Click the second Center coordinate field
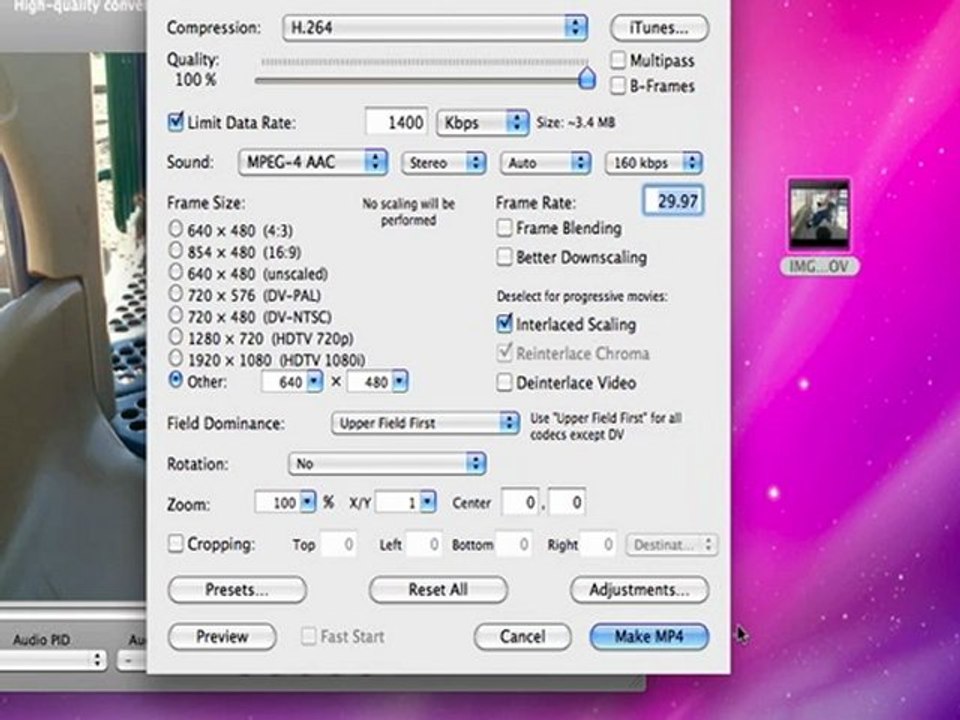This screenshot has height=720, width=960. (567, 503)
